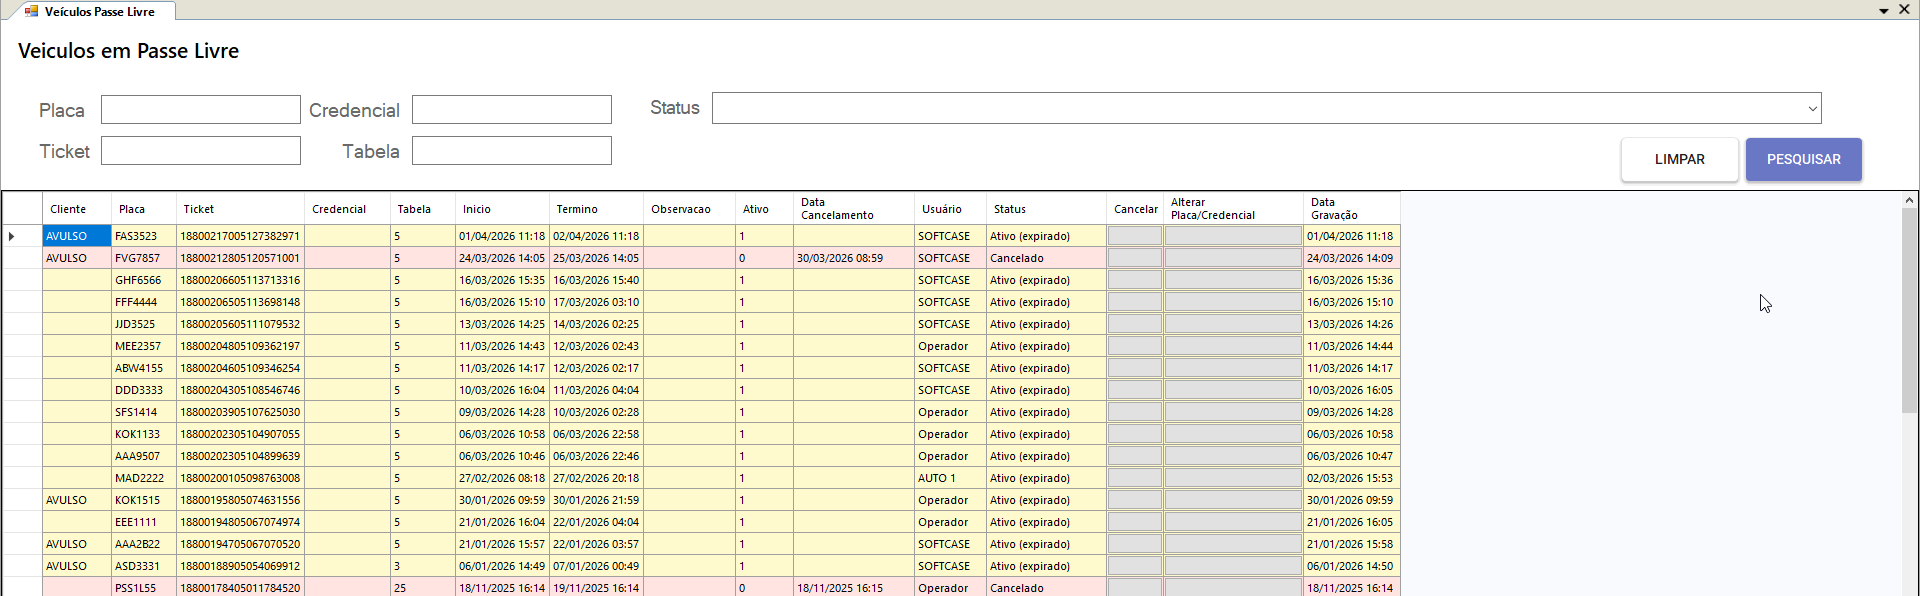Click the PESQUISAR button
This screenshot has width=1920, height=596.
click(1803, 159)
